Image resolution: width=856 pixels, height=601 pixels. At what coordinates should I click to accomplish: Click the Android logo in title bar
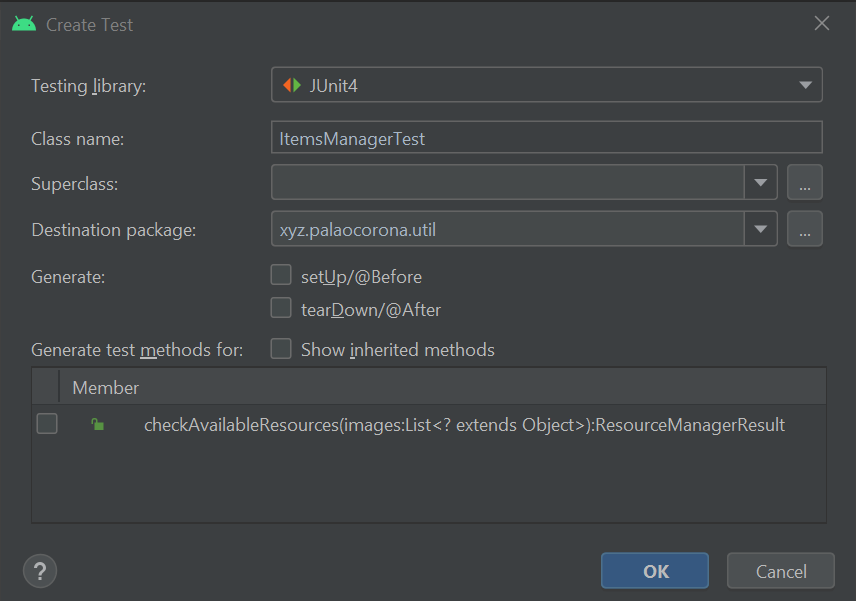[x=24, y=24]
